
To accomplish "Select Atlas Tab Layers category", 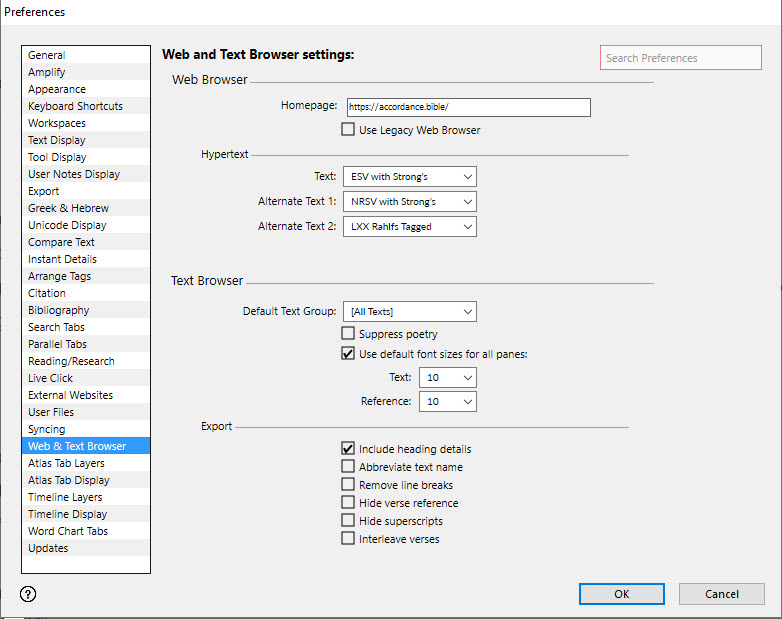I will (x=66, y=463).
